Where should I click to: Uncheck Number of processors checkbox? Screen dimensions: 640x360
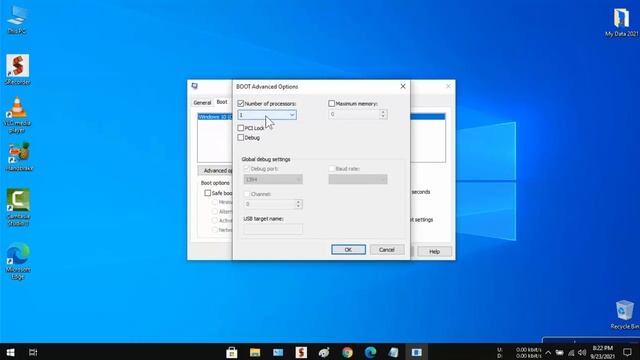241,104
